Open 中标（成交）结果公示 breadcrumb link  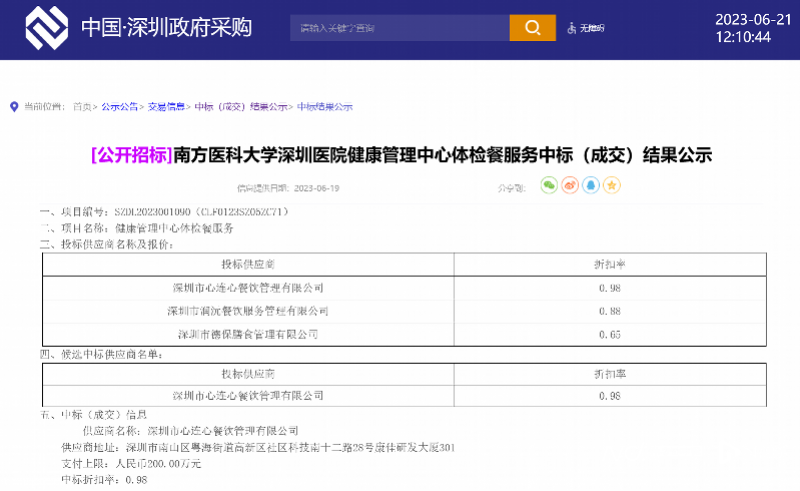(x=241, y=107)
